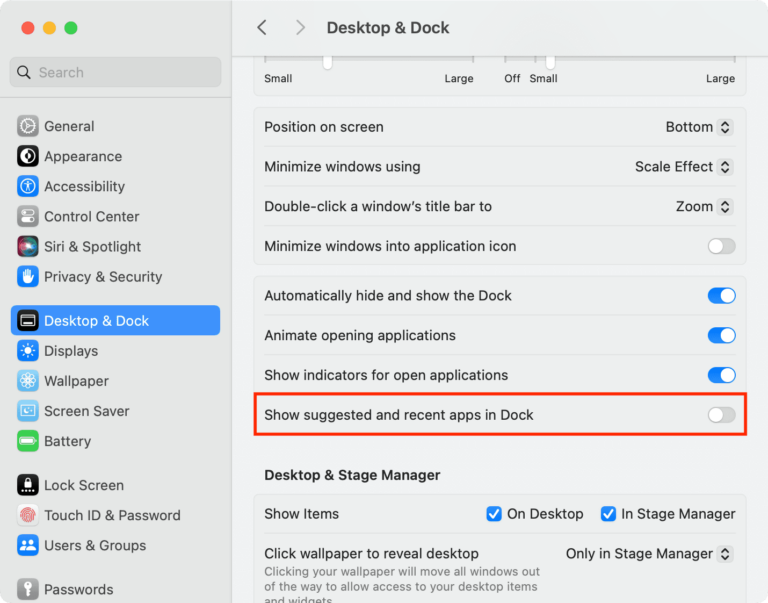
Task: Click the Privacy & Security hand icon
Action: click(28, 277)
